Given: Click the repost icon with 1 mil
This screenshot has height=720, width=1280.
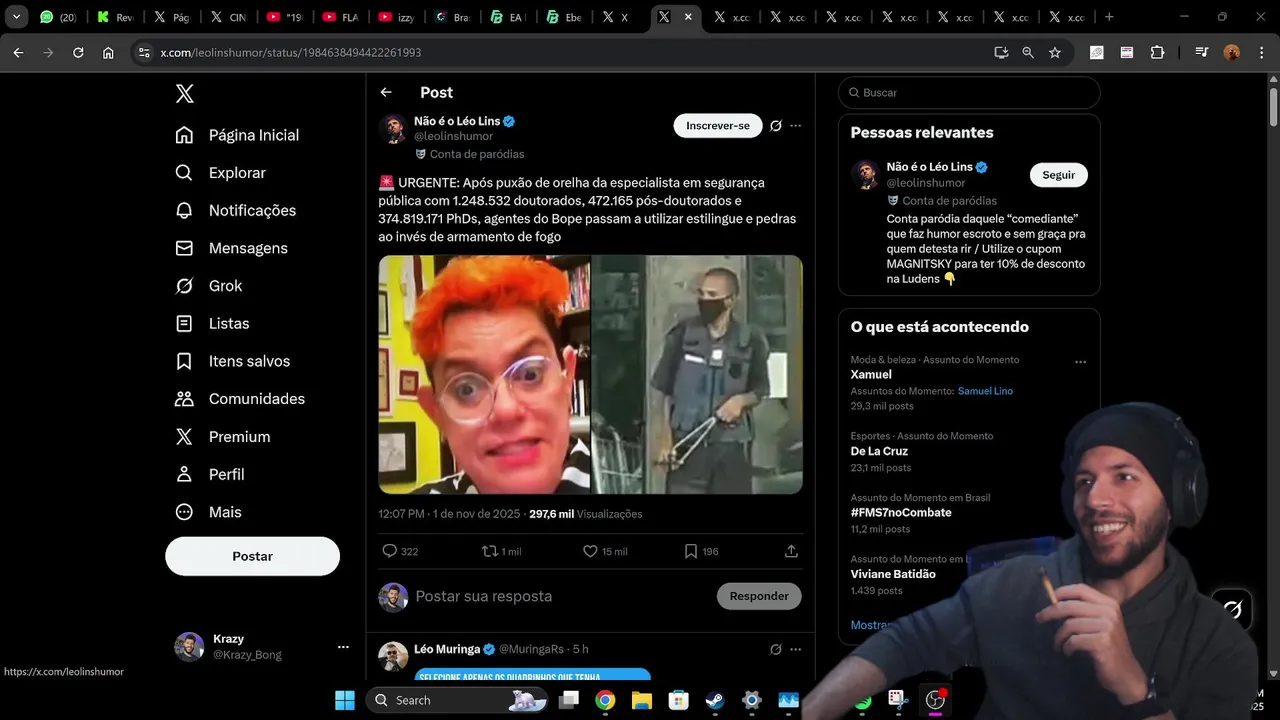Looking at the screenshot, I should tap(490, 551).
